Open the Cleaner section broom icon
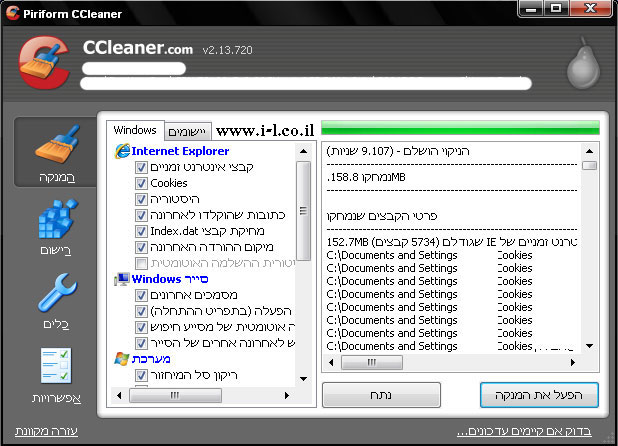The height and width of the screenshot is (446, 618). (x=56, y=148)
